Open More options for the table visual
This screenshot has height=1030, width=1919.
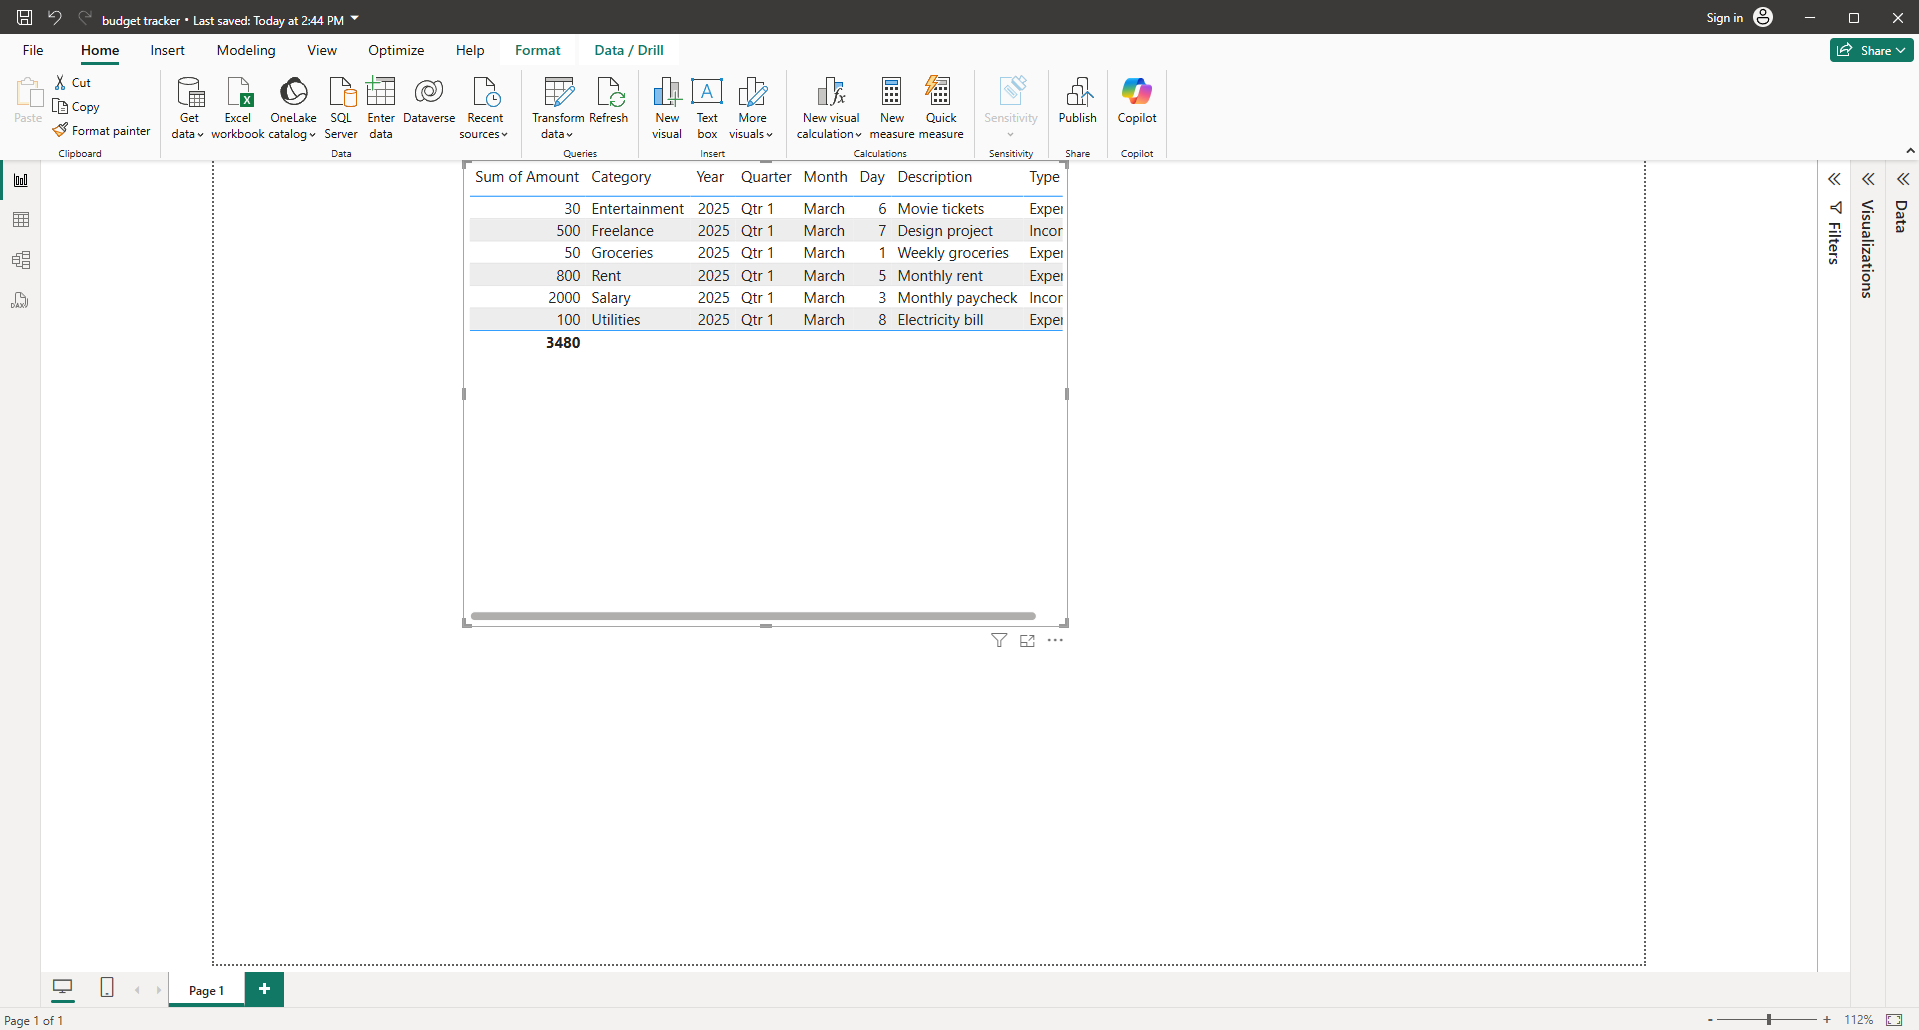coord(1055,640)
